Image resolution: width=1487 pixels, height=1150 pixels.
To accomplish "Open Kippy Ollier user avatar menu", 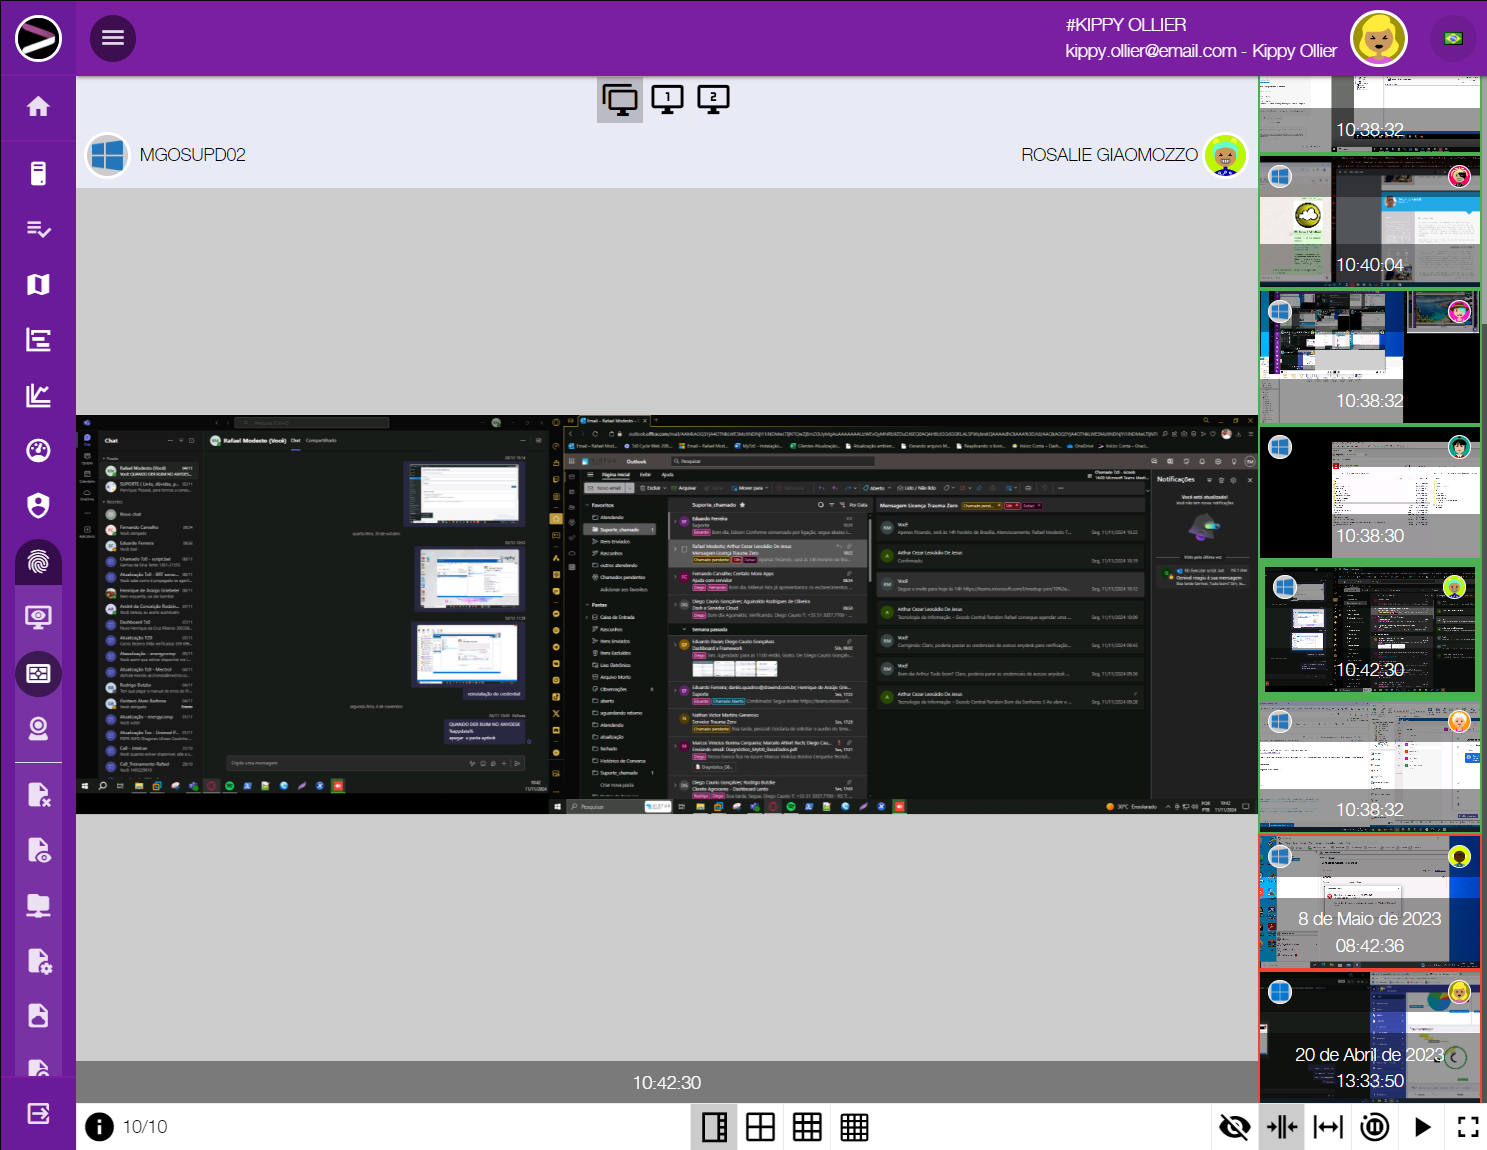I will (x=1378, y=39).
